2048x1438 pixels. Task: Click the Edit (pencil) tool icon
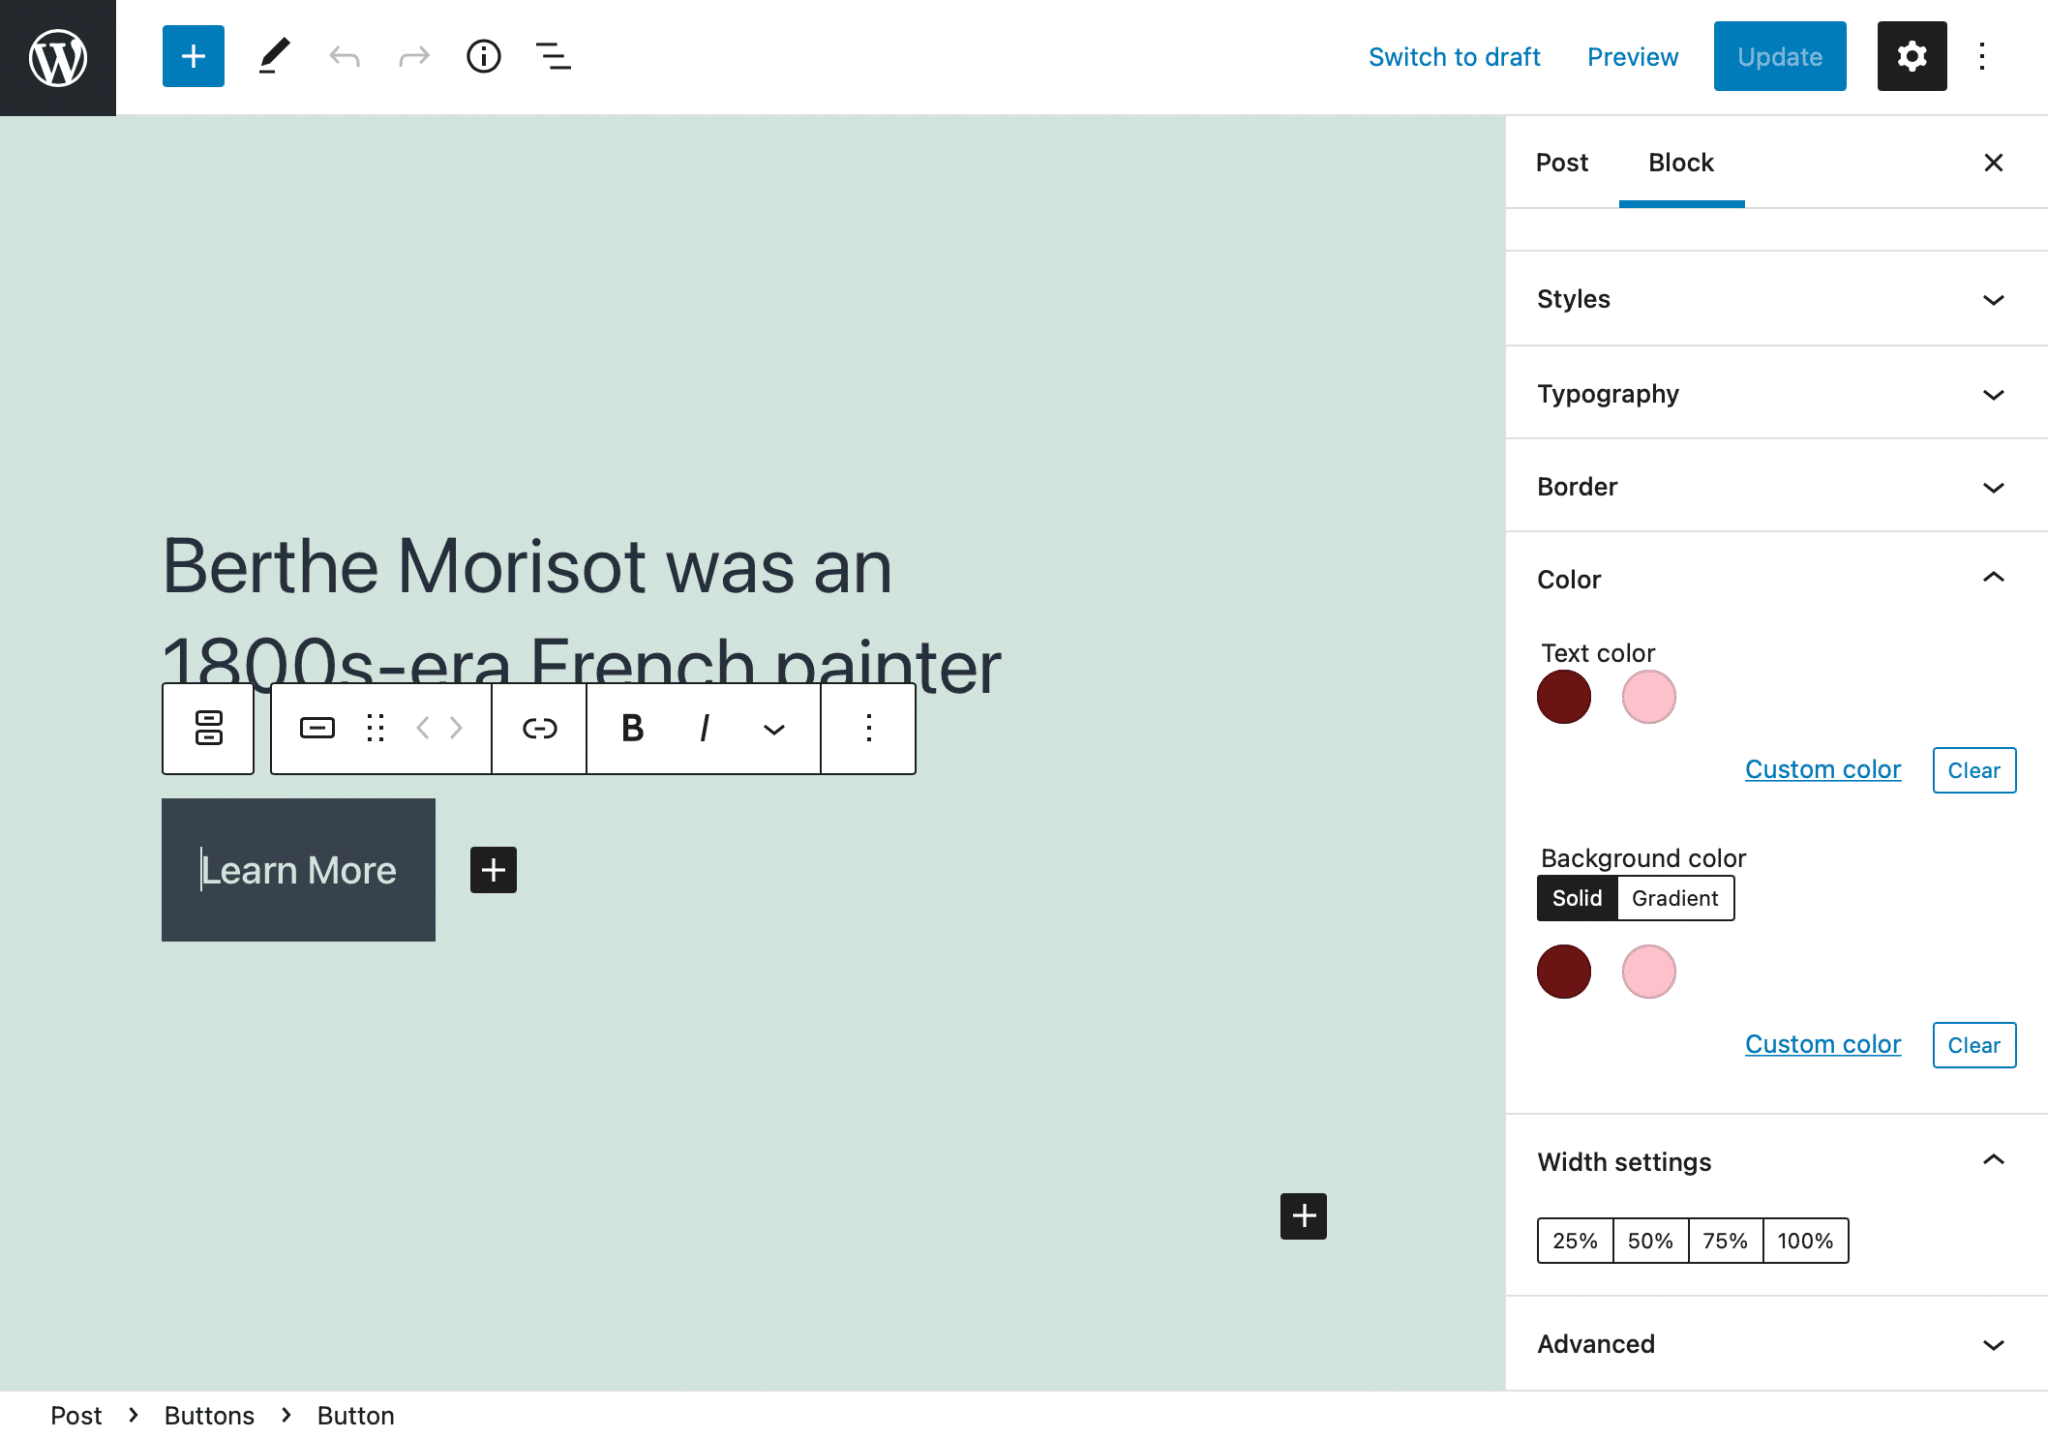click(x=271, y=56)
